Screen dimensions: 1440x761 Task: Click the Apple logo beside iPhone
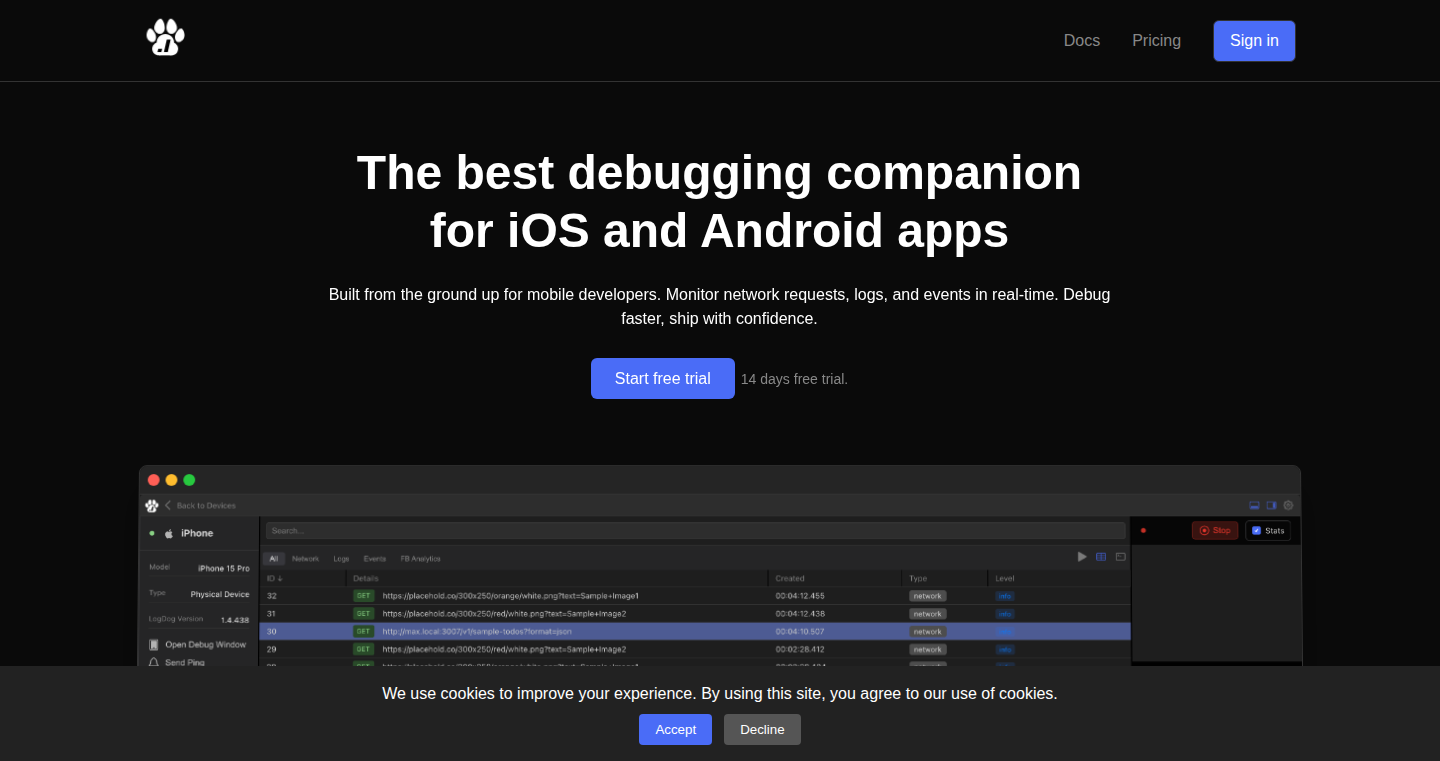169,533
